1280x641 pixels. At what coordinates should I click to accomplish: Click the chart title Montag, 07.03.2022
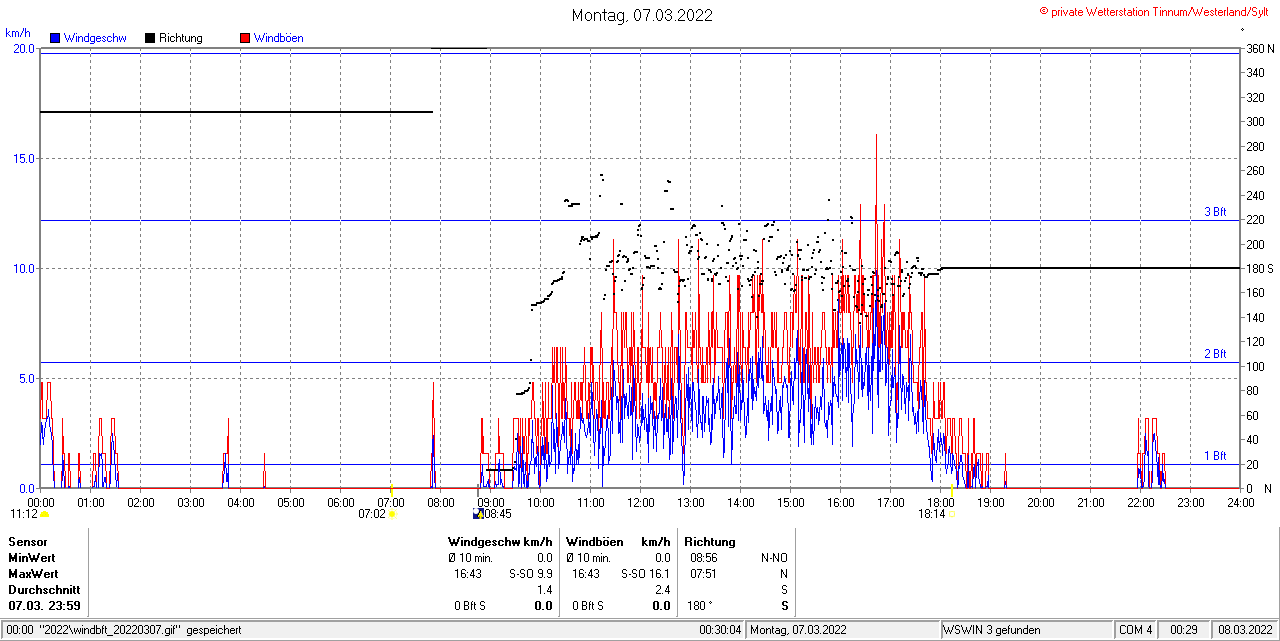[x=642, y=15]
